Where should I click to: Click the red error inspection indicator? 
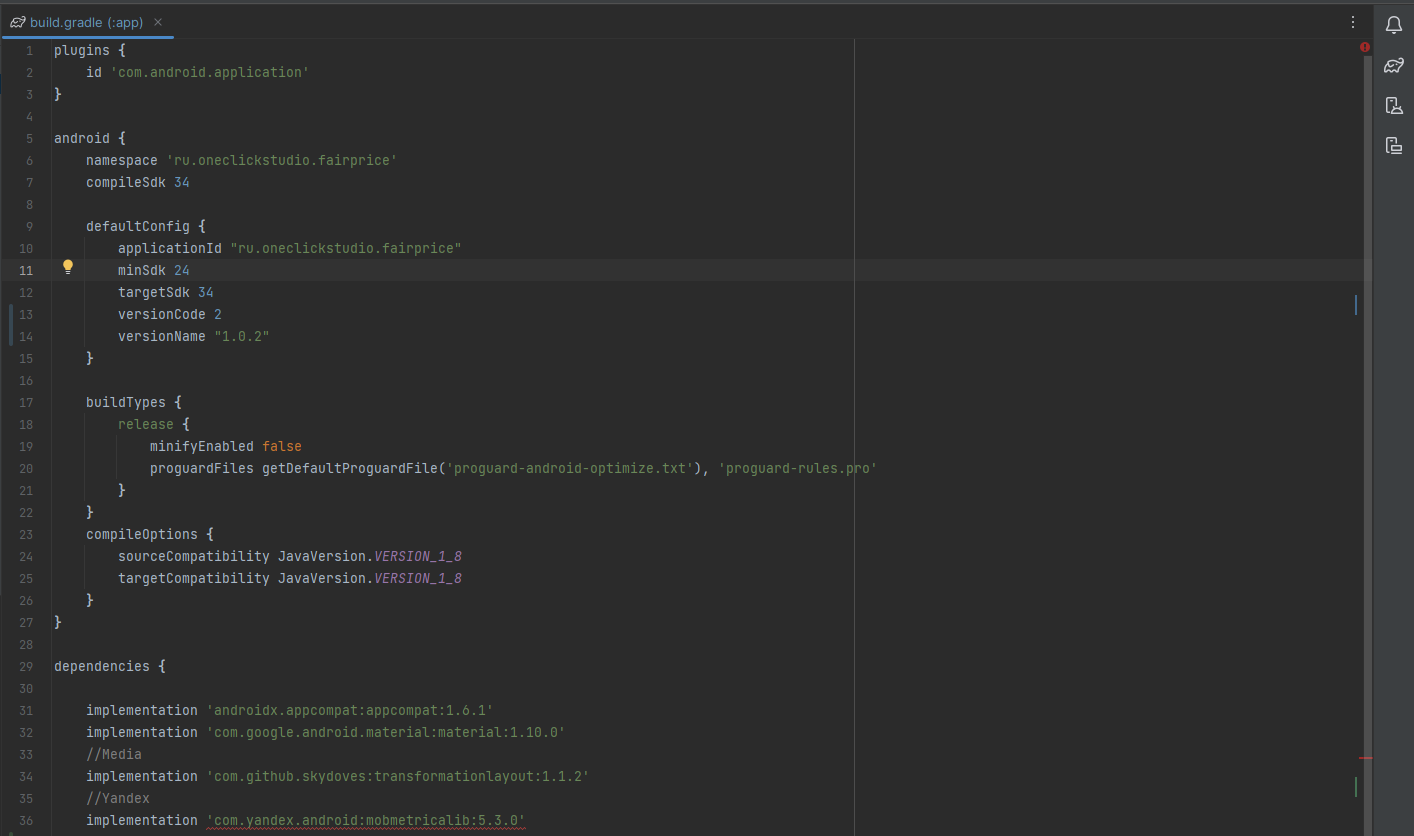(1365, 47)
